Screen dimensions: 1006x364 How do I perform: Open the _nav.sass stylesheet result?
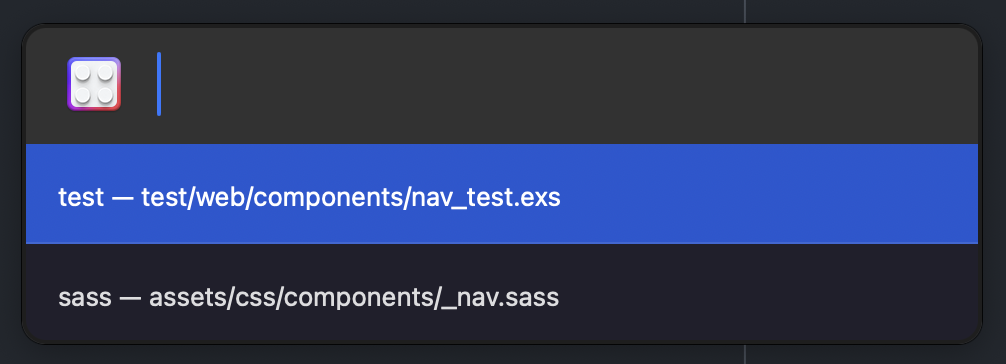coord(502,293)
